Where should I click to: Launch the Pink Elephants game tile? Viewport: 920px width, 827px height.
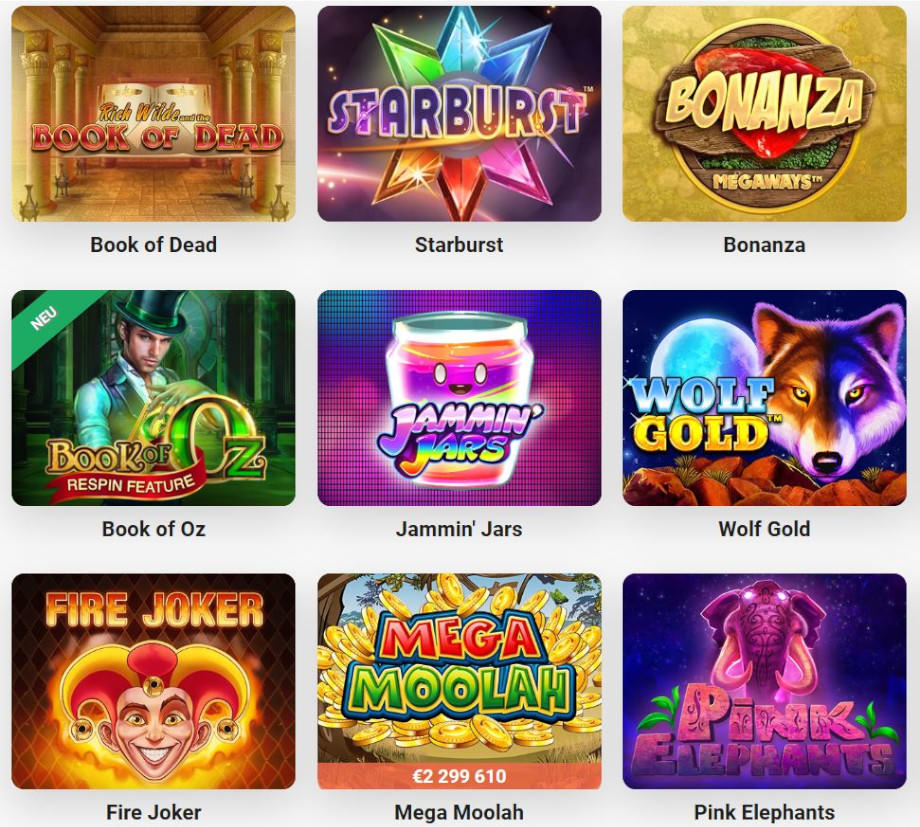[x=765, y=681]
